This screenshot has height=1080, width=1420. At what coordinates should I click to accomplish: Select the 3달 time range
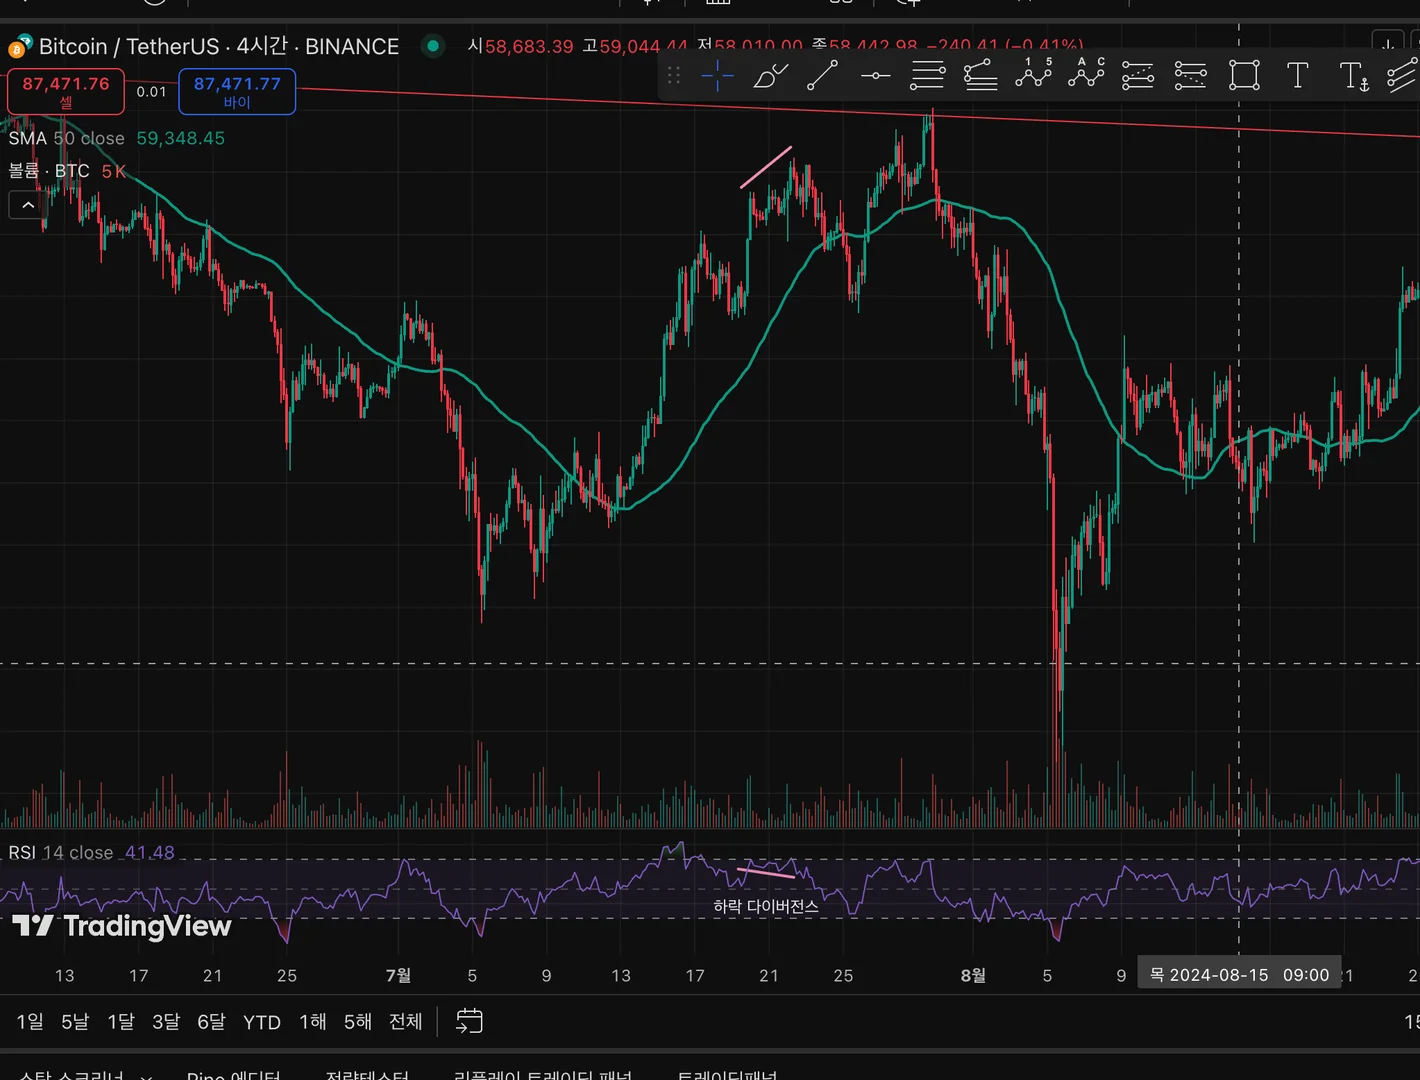166,1022
